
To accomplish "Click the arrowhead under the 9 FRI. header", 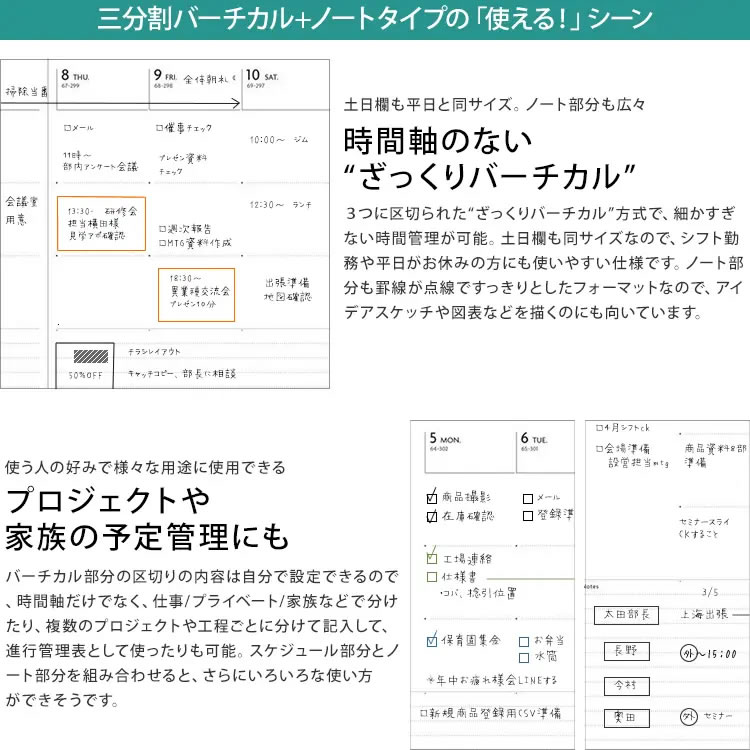I will [x=237, y=102].
